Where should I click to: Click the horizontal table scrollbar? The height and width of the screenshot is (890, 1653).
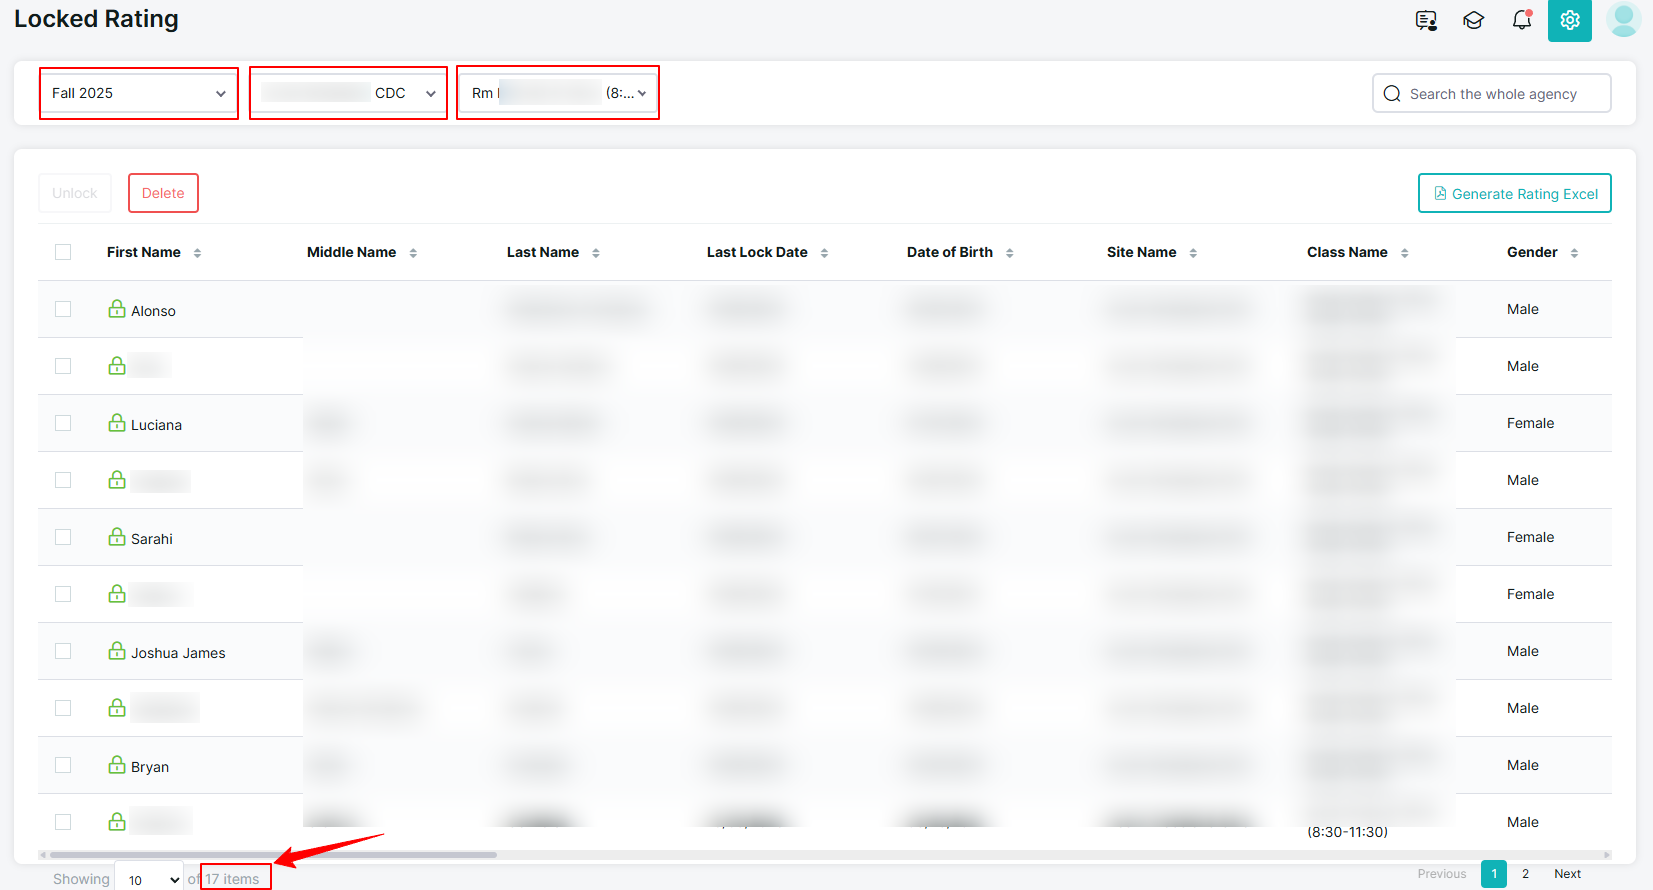tap(273, 855)
